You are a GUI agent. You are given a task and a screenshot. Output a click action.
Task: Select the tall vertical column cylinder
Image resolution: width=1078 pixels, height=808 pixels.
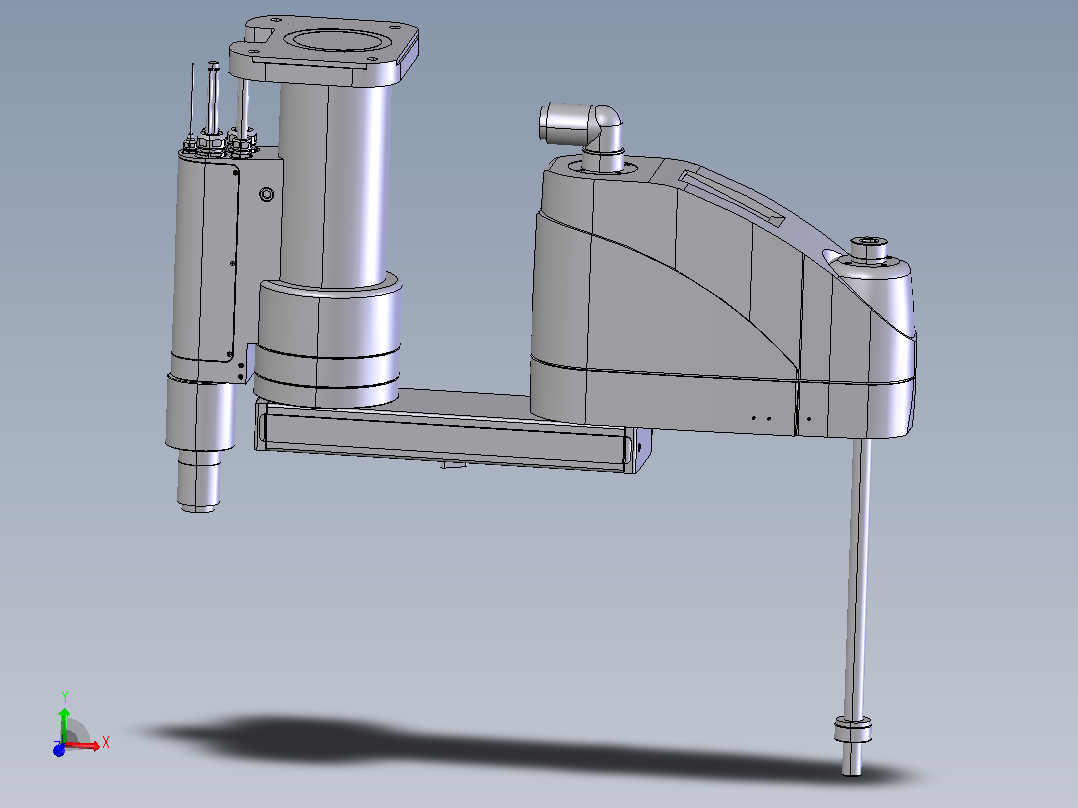pyautogui.click(x=335, y=182)
